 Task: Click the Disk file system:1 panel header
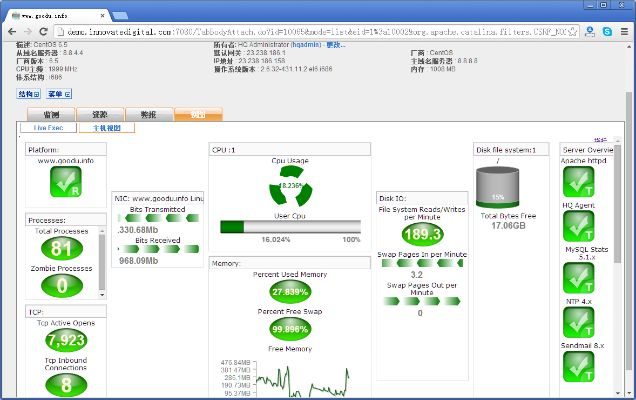511,150
